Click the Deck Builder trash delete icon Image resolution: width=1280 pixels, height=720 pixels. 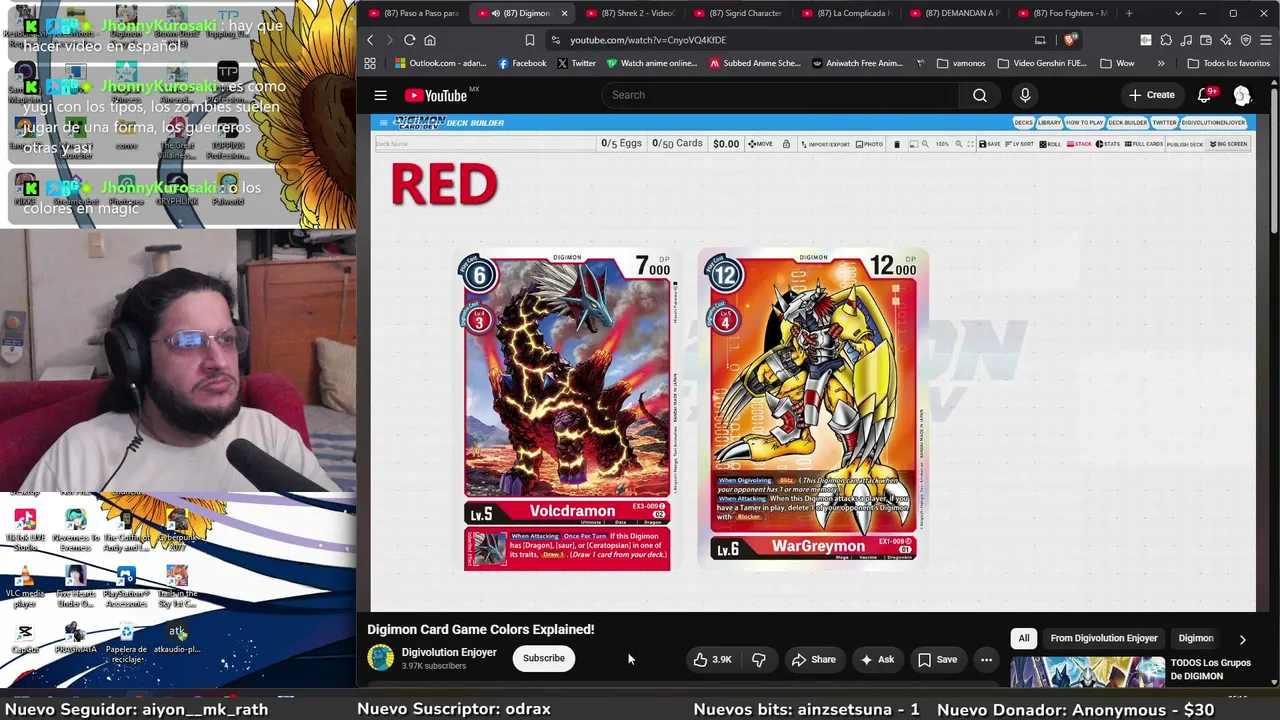click(896, 144)
